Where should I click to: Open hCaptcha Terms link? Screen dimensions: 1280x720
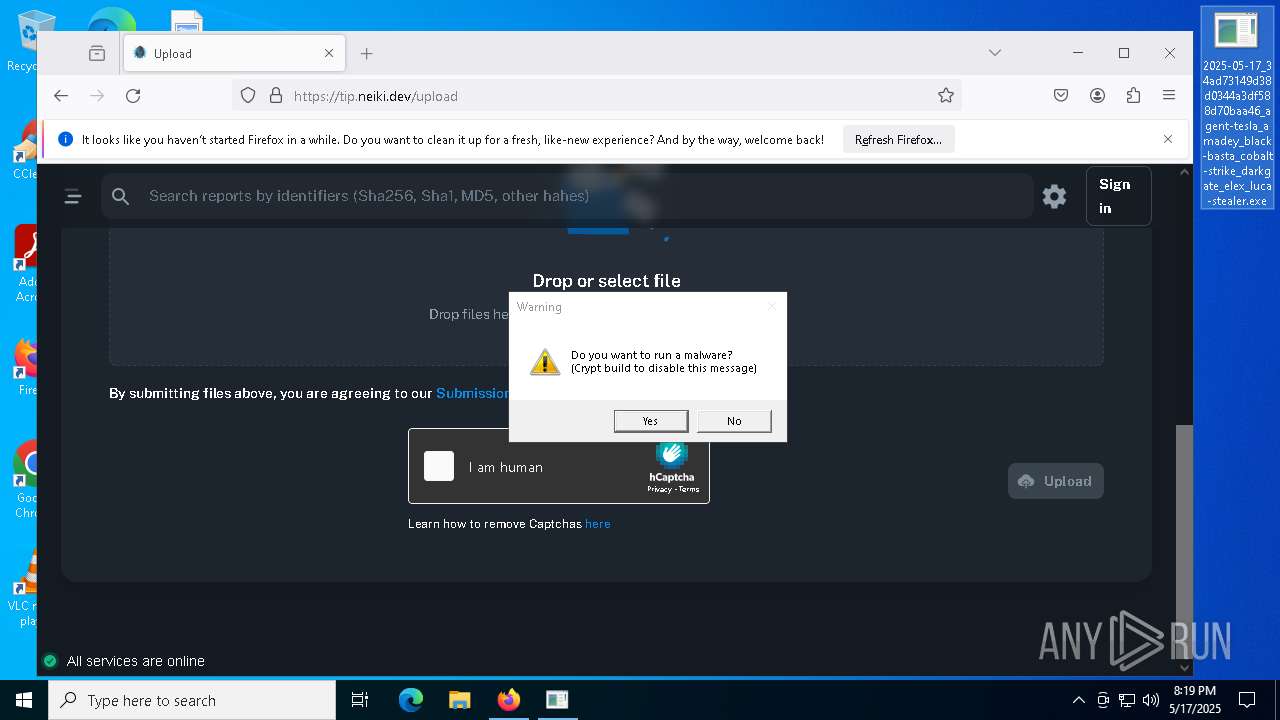coord(688,490)
